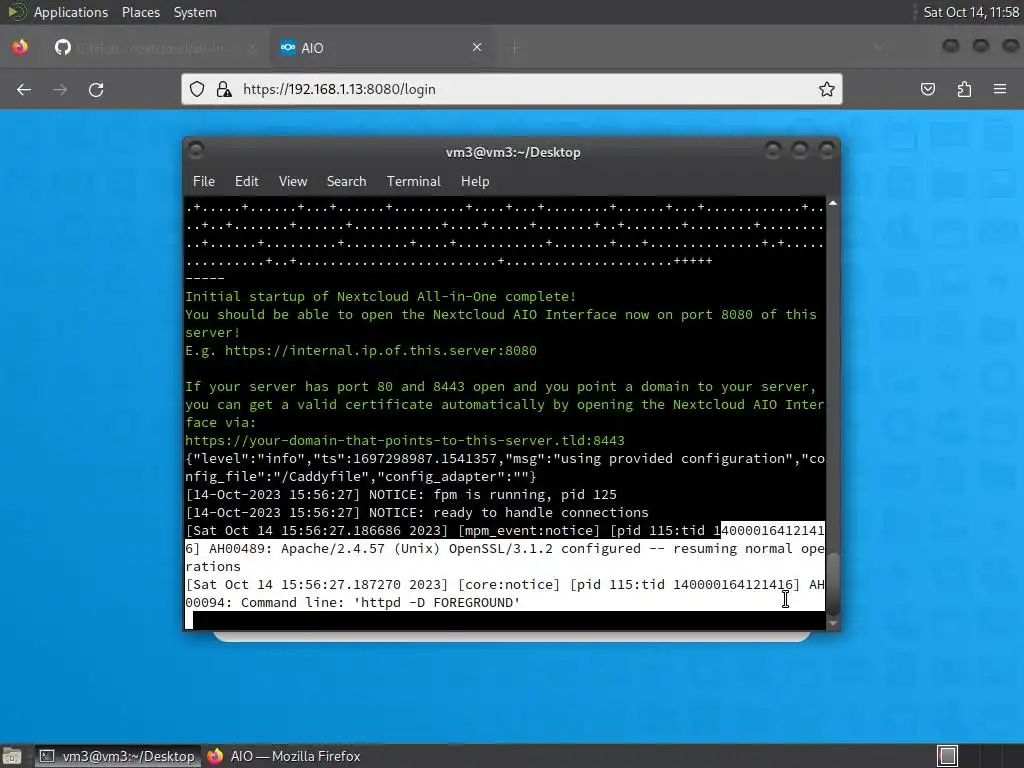This screenshot has height=768, width=1024.
Task: Open the System menu in top panel
Action: 195,12
